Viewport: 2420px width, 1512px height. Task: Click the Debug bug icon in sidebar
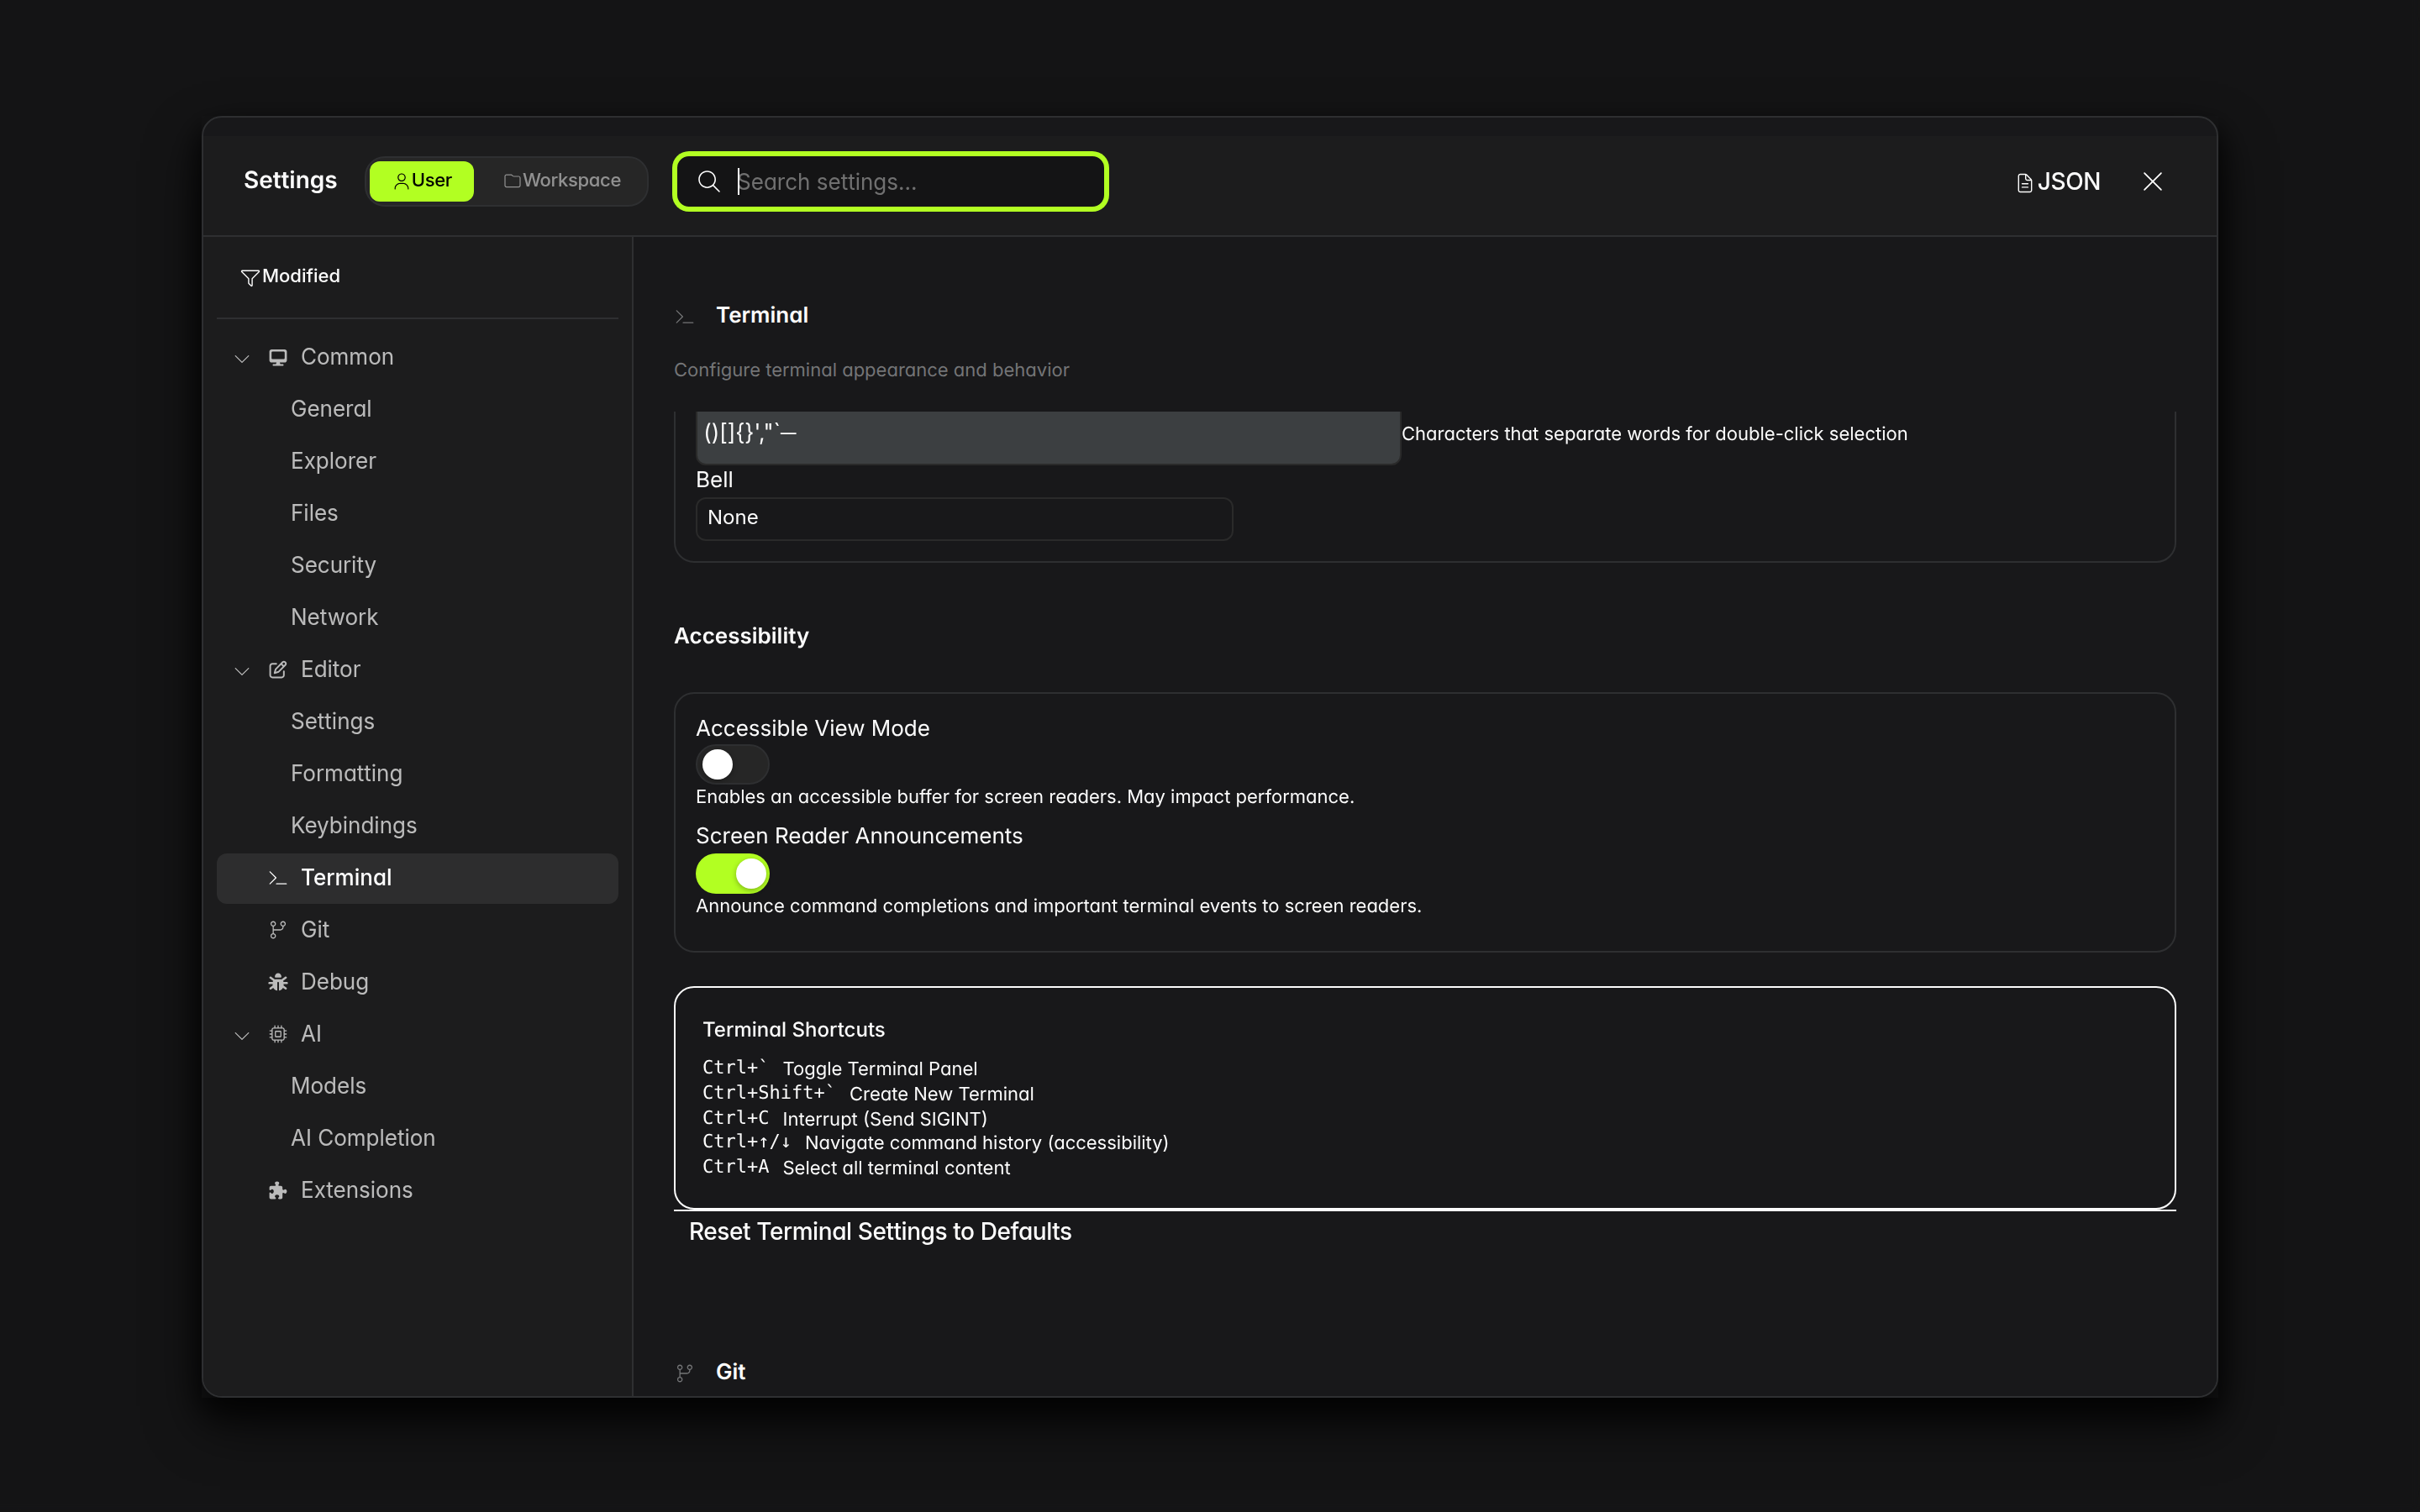[278, 982]
